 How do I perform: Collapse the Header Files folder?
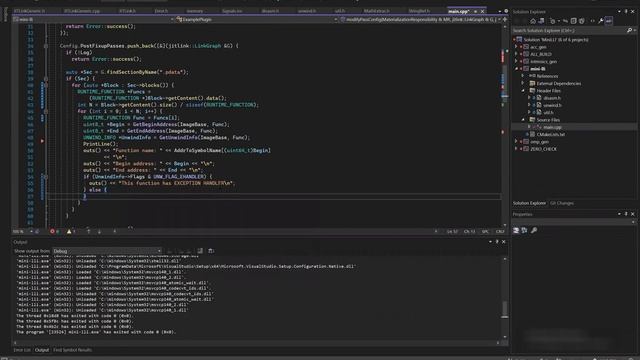pos(523,91)
